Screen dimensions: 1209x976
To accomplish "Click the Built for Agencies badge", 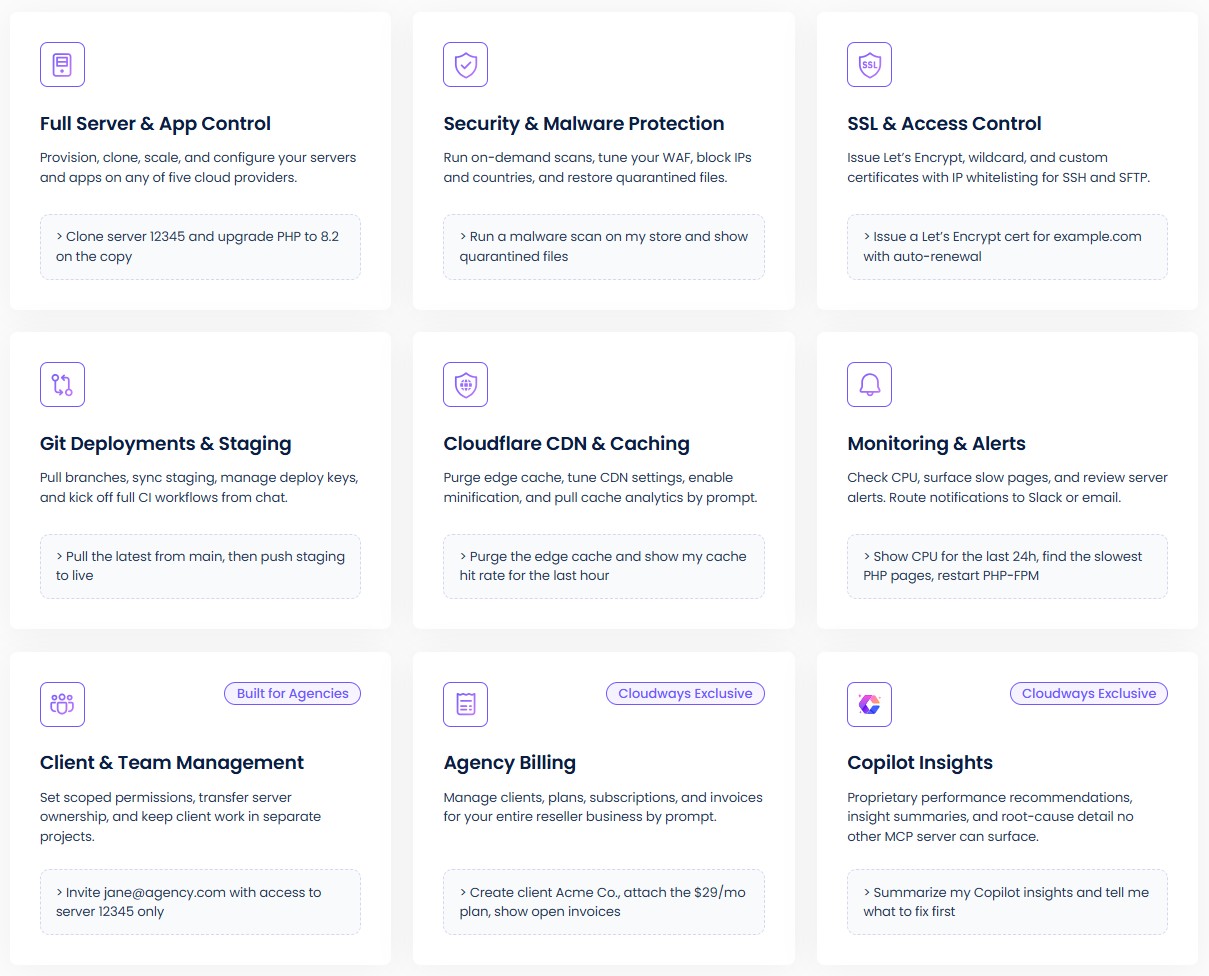I will [x=292, y=693].
